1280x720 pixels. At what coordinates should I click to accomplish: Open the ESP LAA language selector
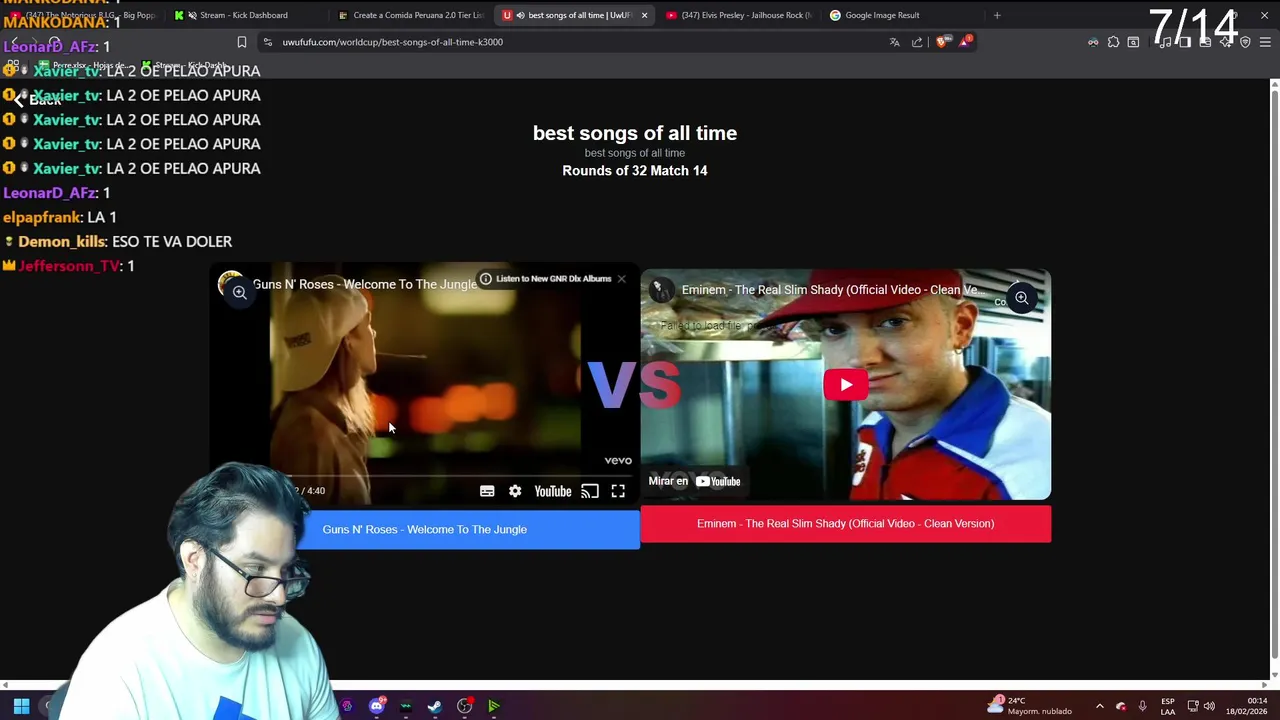[1167, 706]
